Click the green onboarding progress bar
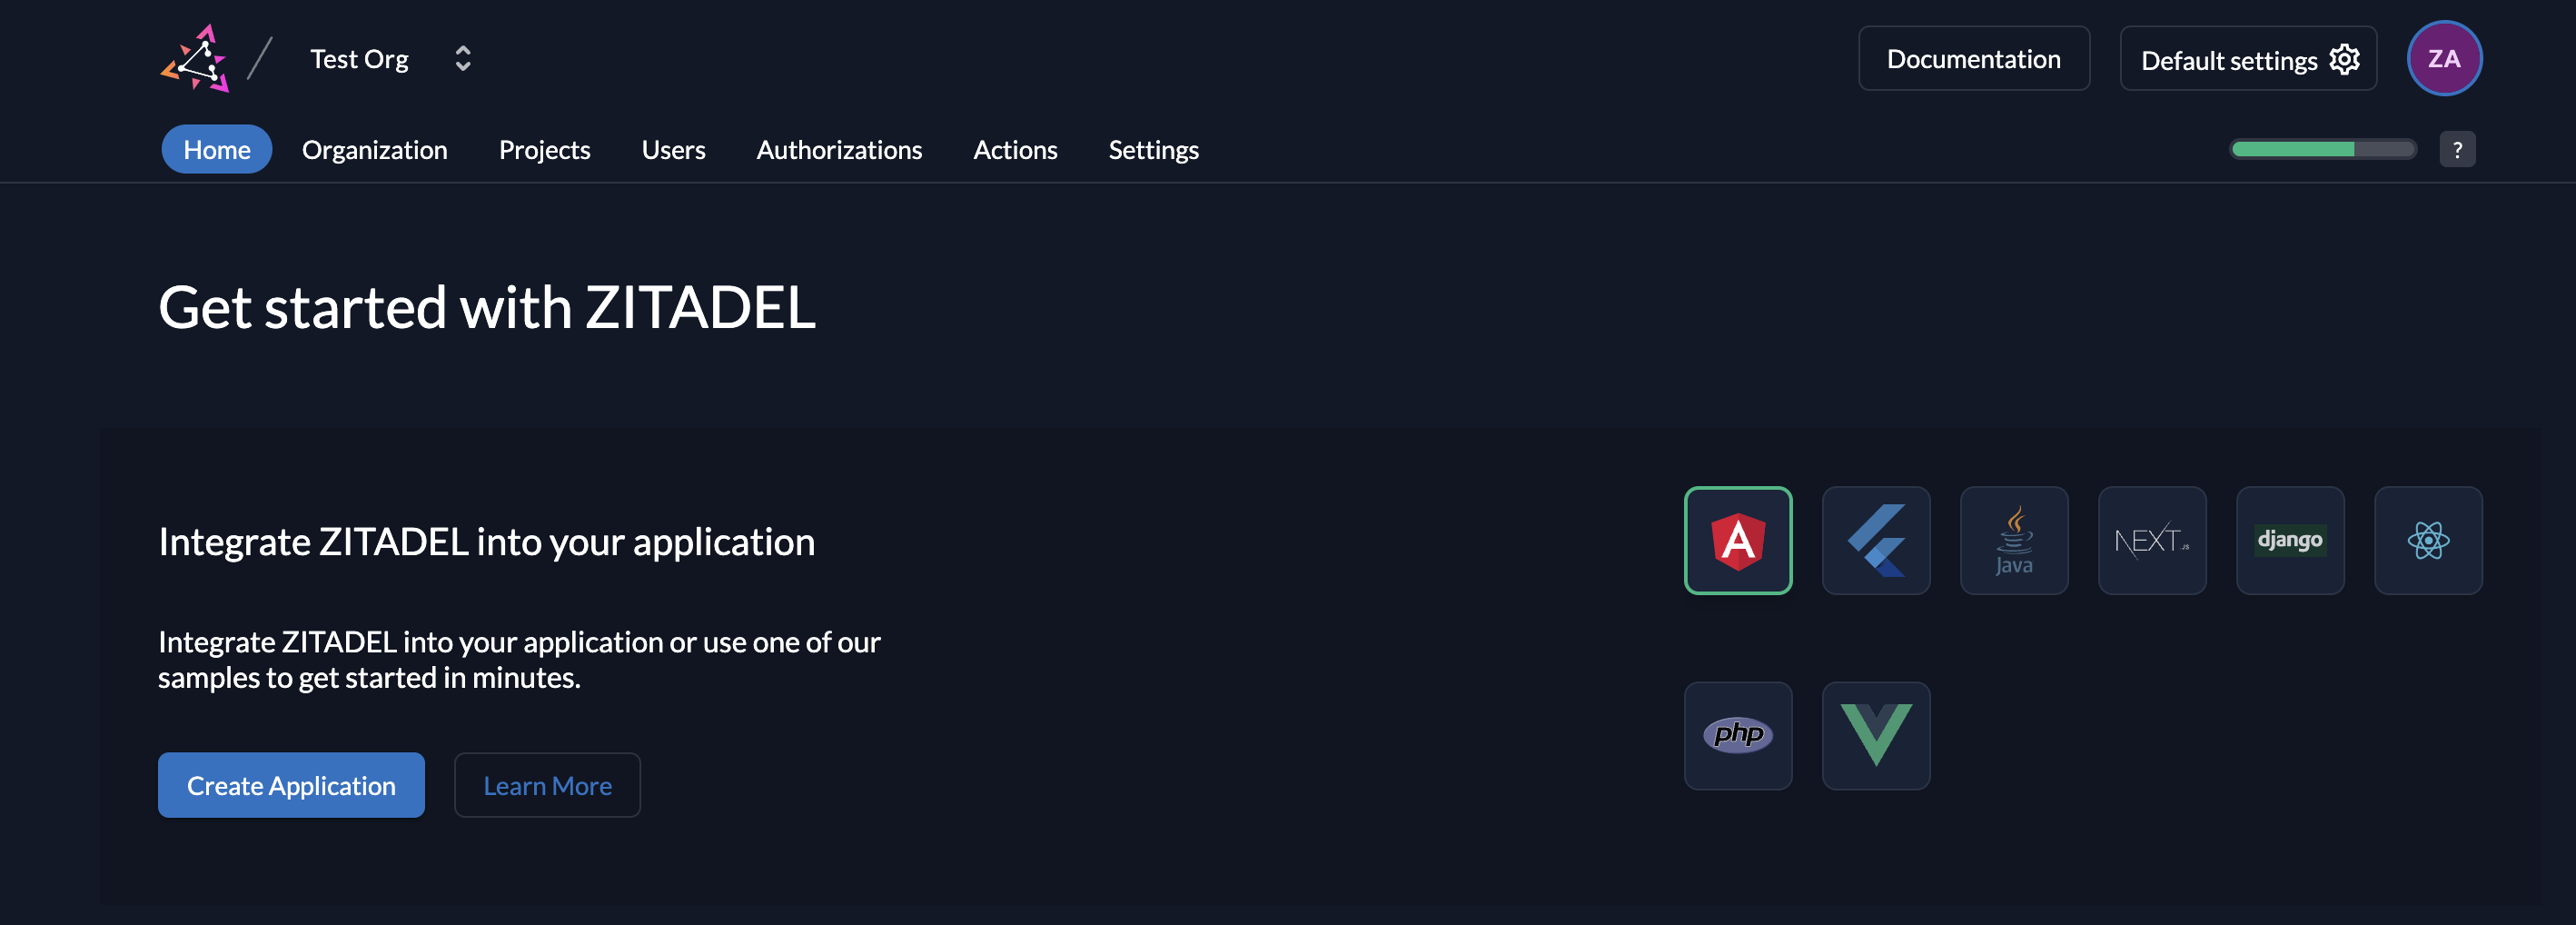 pyautogui.click(x=2322, y=149)
